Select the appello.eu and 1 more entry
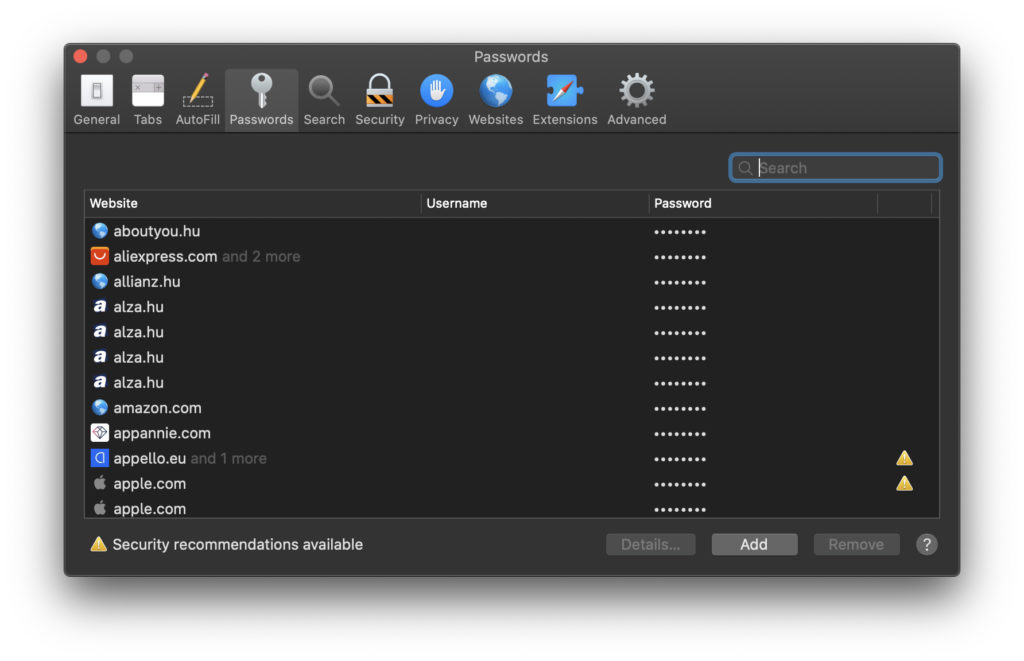Image resolution: width=1024 pixels, height=661 pixels. tap(511, 458)
